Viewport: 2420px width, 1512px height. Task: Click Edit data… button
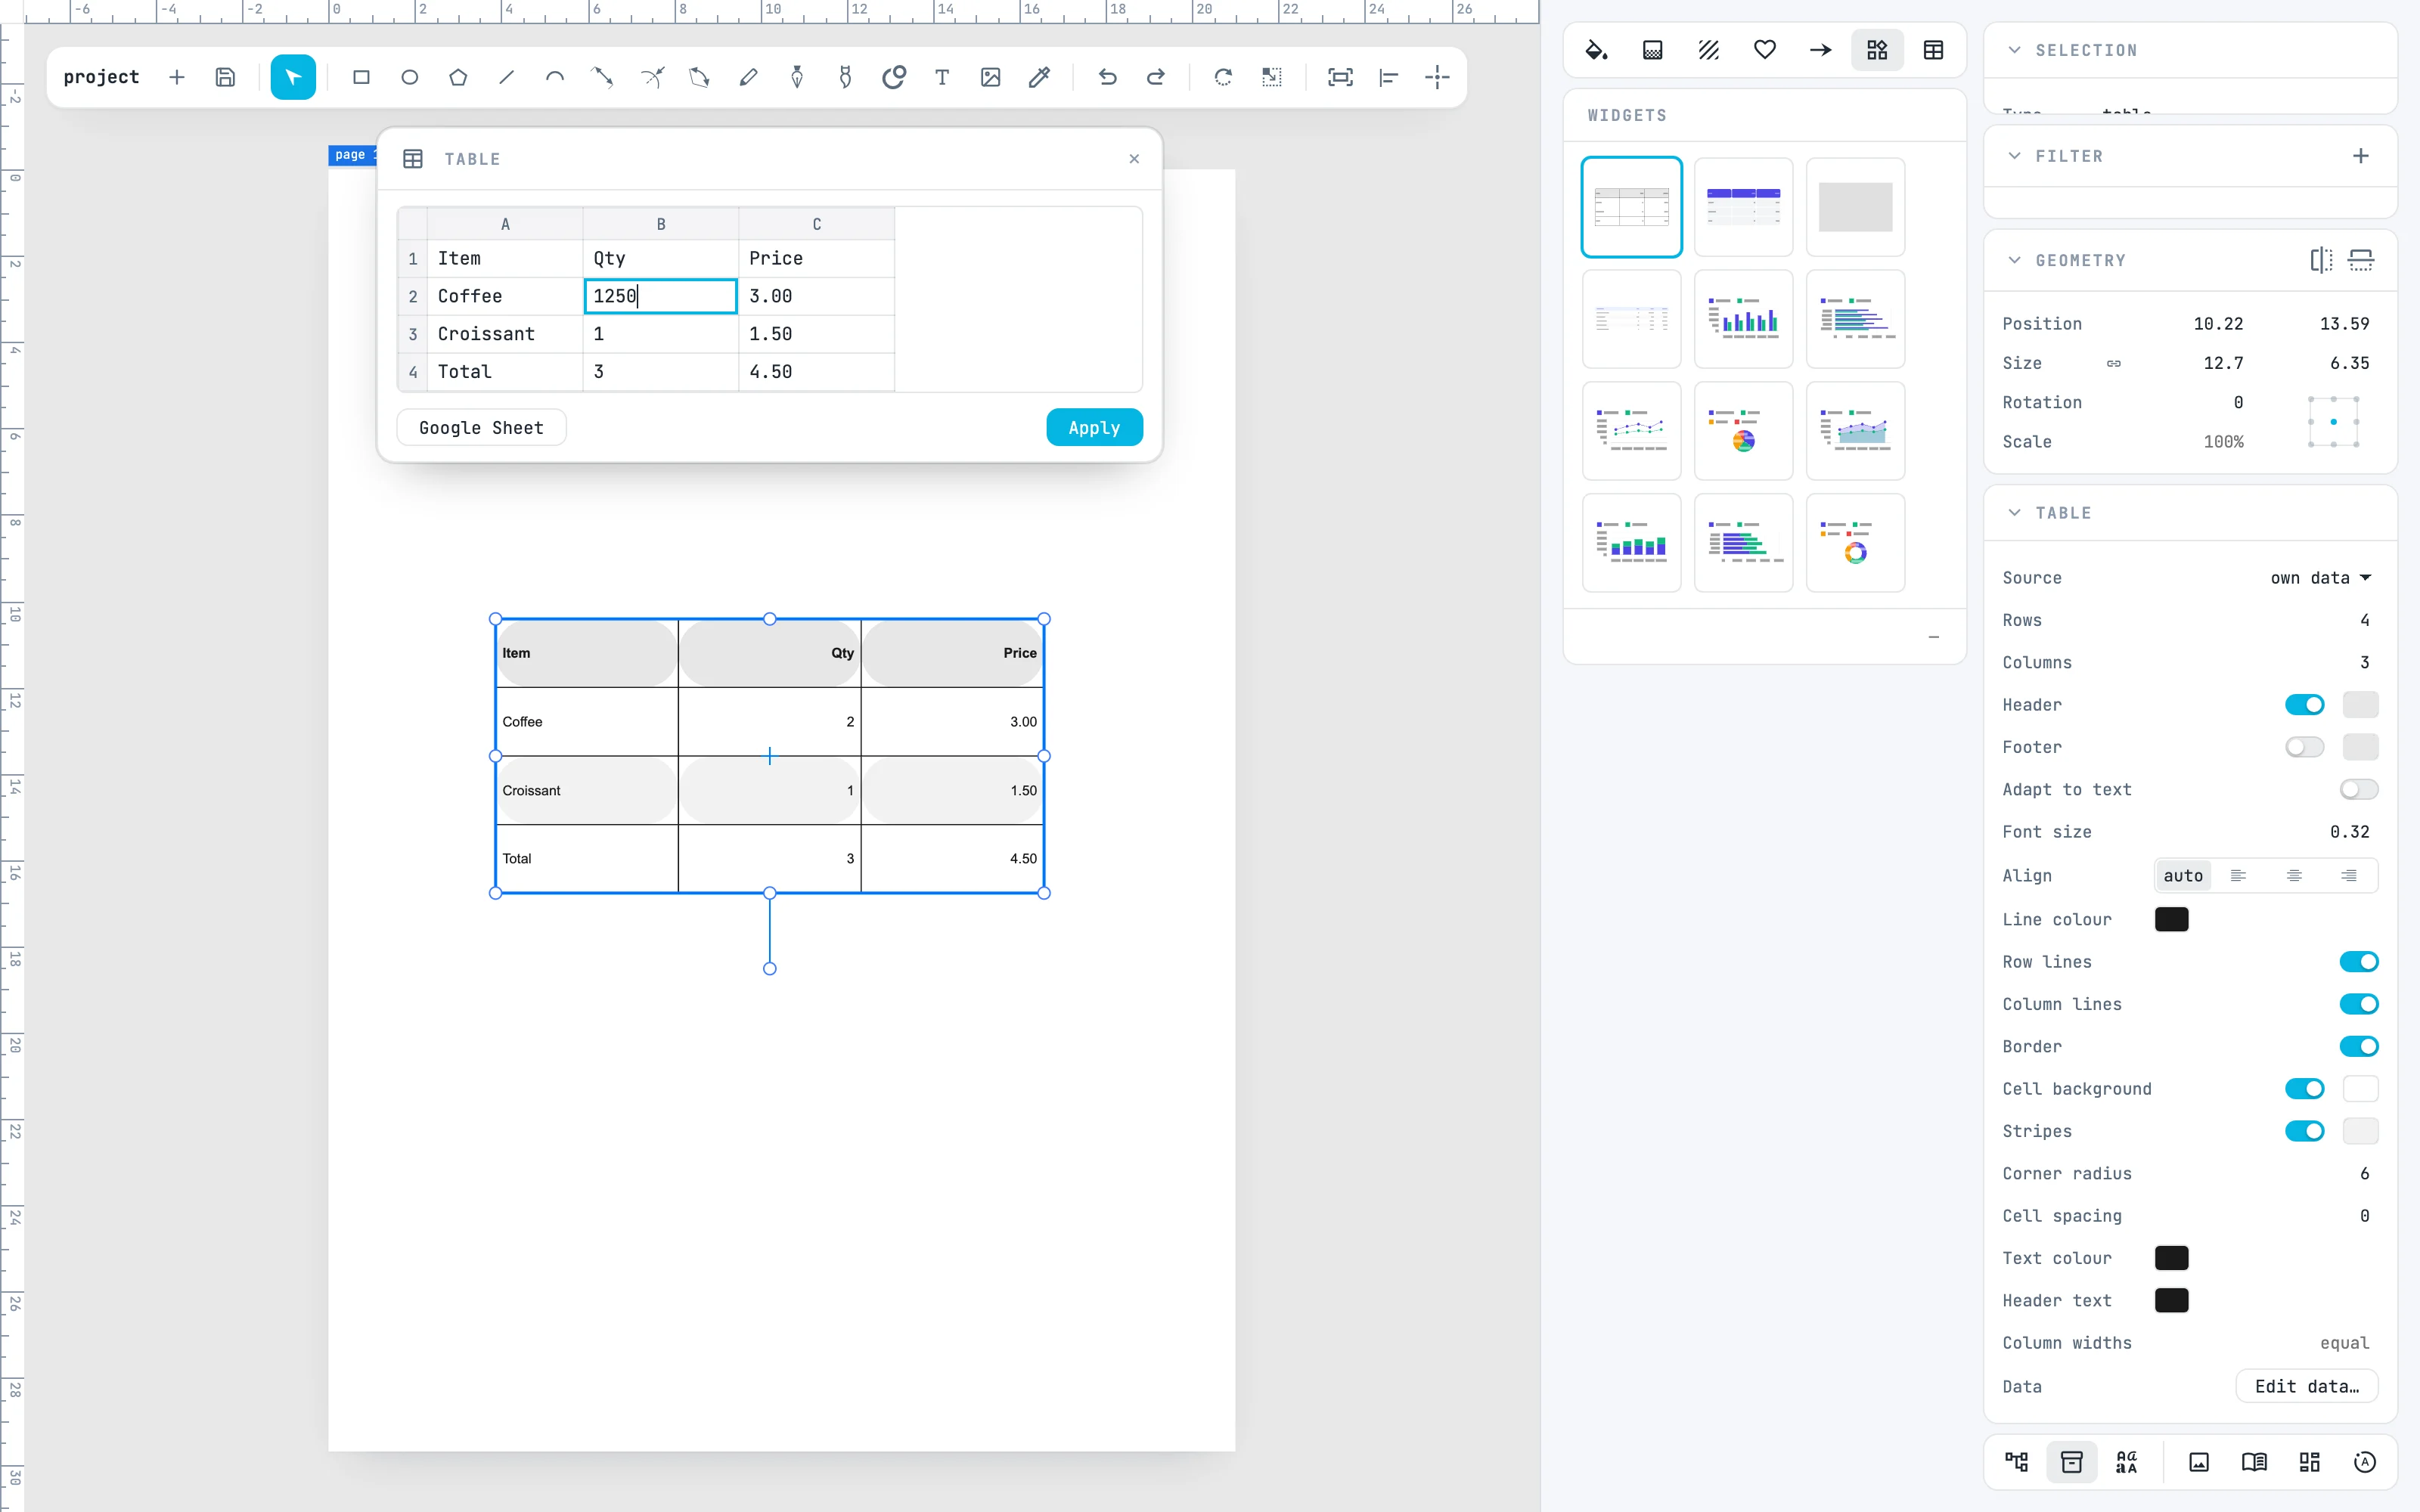point(2306,1386)
